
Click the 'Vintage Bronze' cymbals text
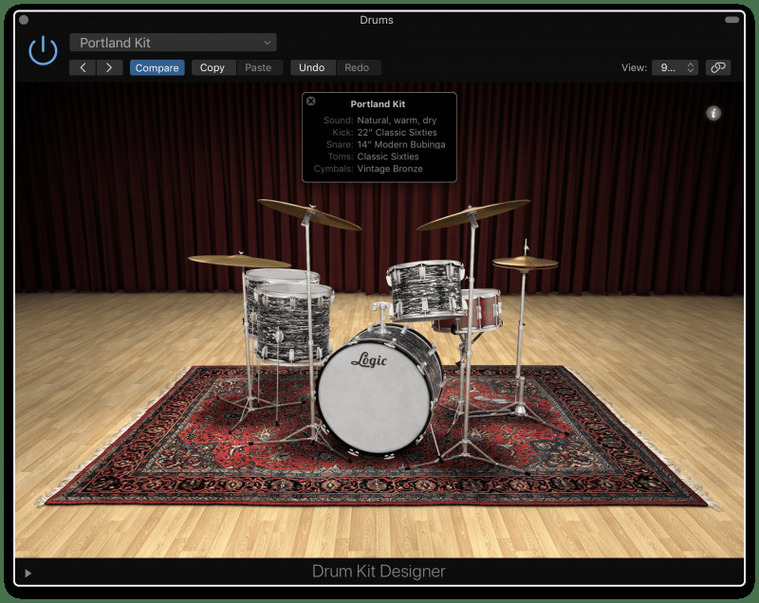[390, 169]
